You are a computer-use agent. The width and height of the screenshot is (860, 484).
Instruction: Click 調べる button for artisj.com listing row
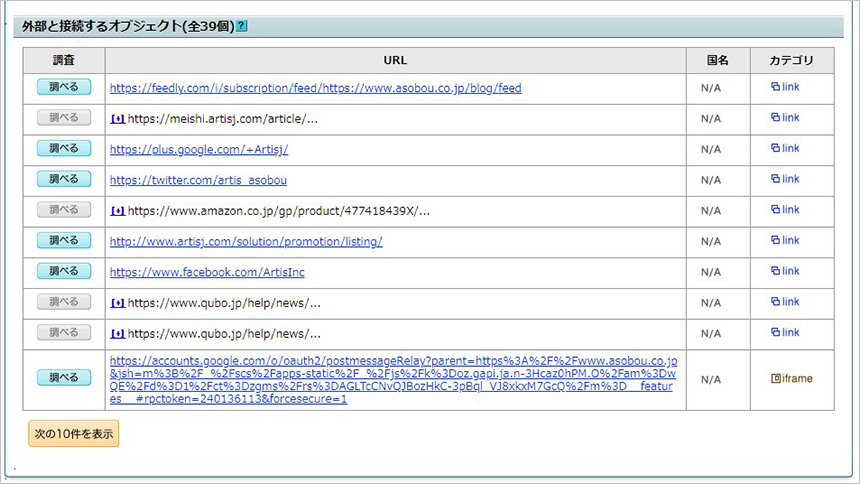click(64, 240)
